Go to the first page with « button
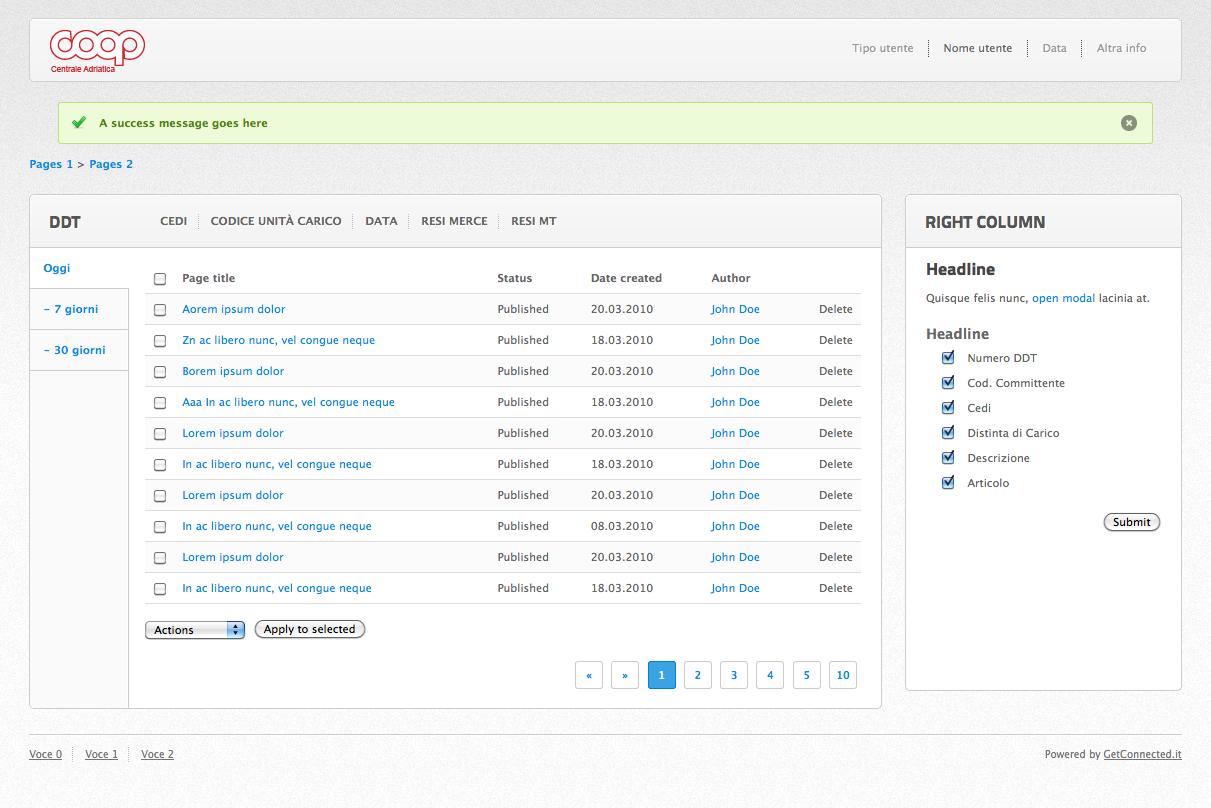The height and width of the screenshot is (808, 1211). point(589,675)
